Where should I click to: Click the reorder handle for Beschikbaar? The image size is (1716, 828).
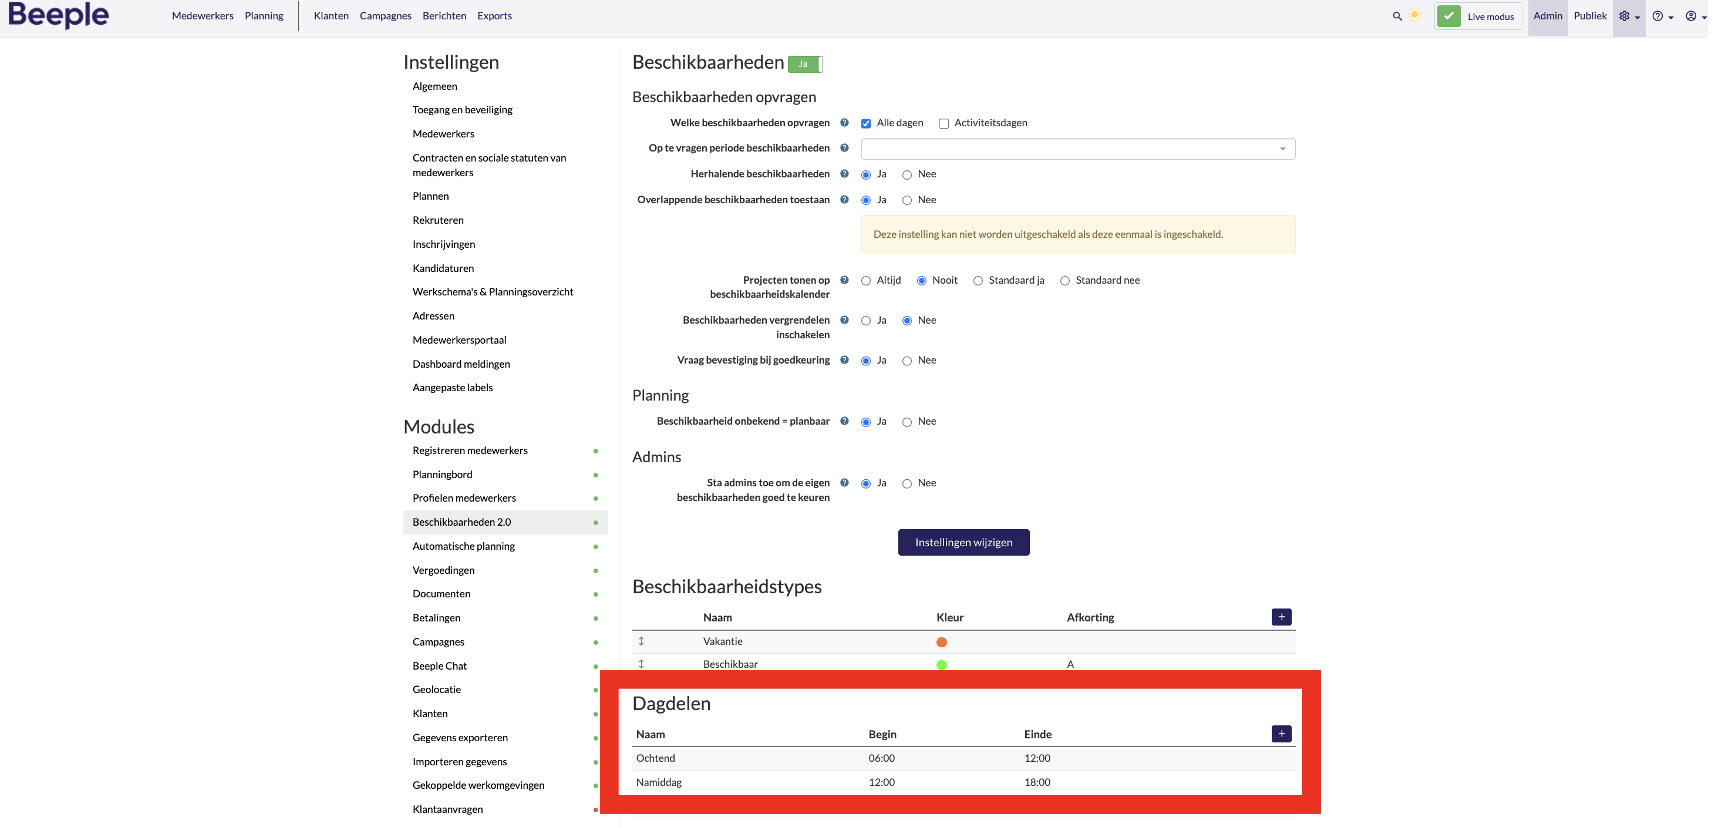coord(641,663)
